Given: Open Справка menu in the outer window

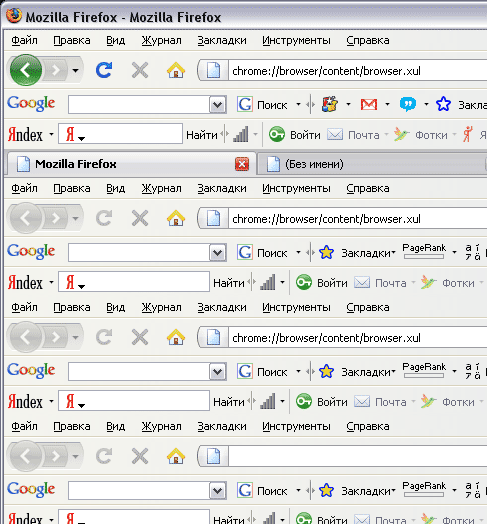Looking at the screenshot, I should click(x=368, y=40).
